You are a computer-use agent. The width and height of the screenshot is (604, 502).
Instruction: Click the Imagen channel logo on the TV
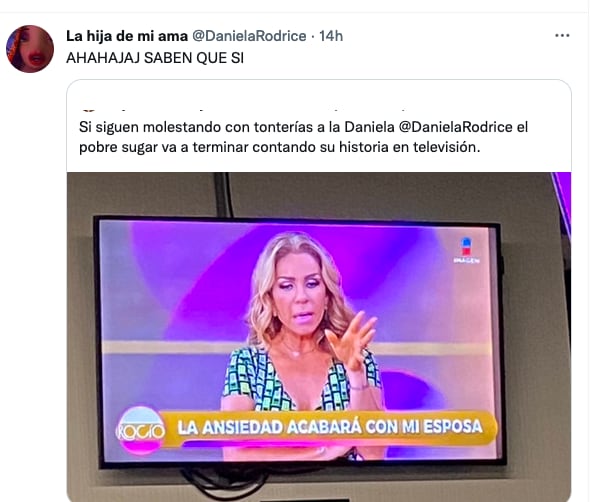[466, 251]
